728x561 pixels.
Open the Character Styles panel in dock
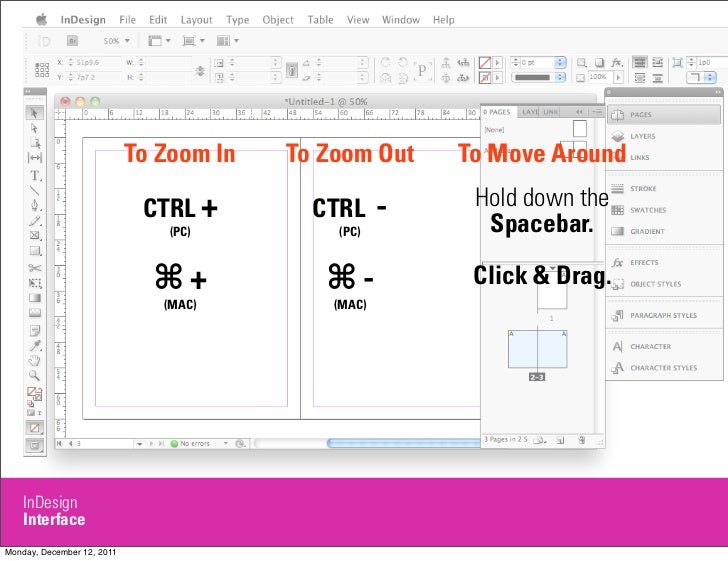coord(664,368)
